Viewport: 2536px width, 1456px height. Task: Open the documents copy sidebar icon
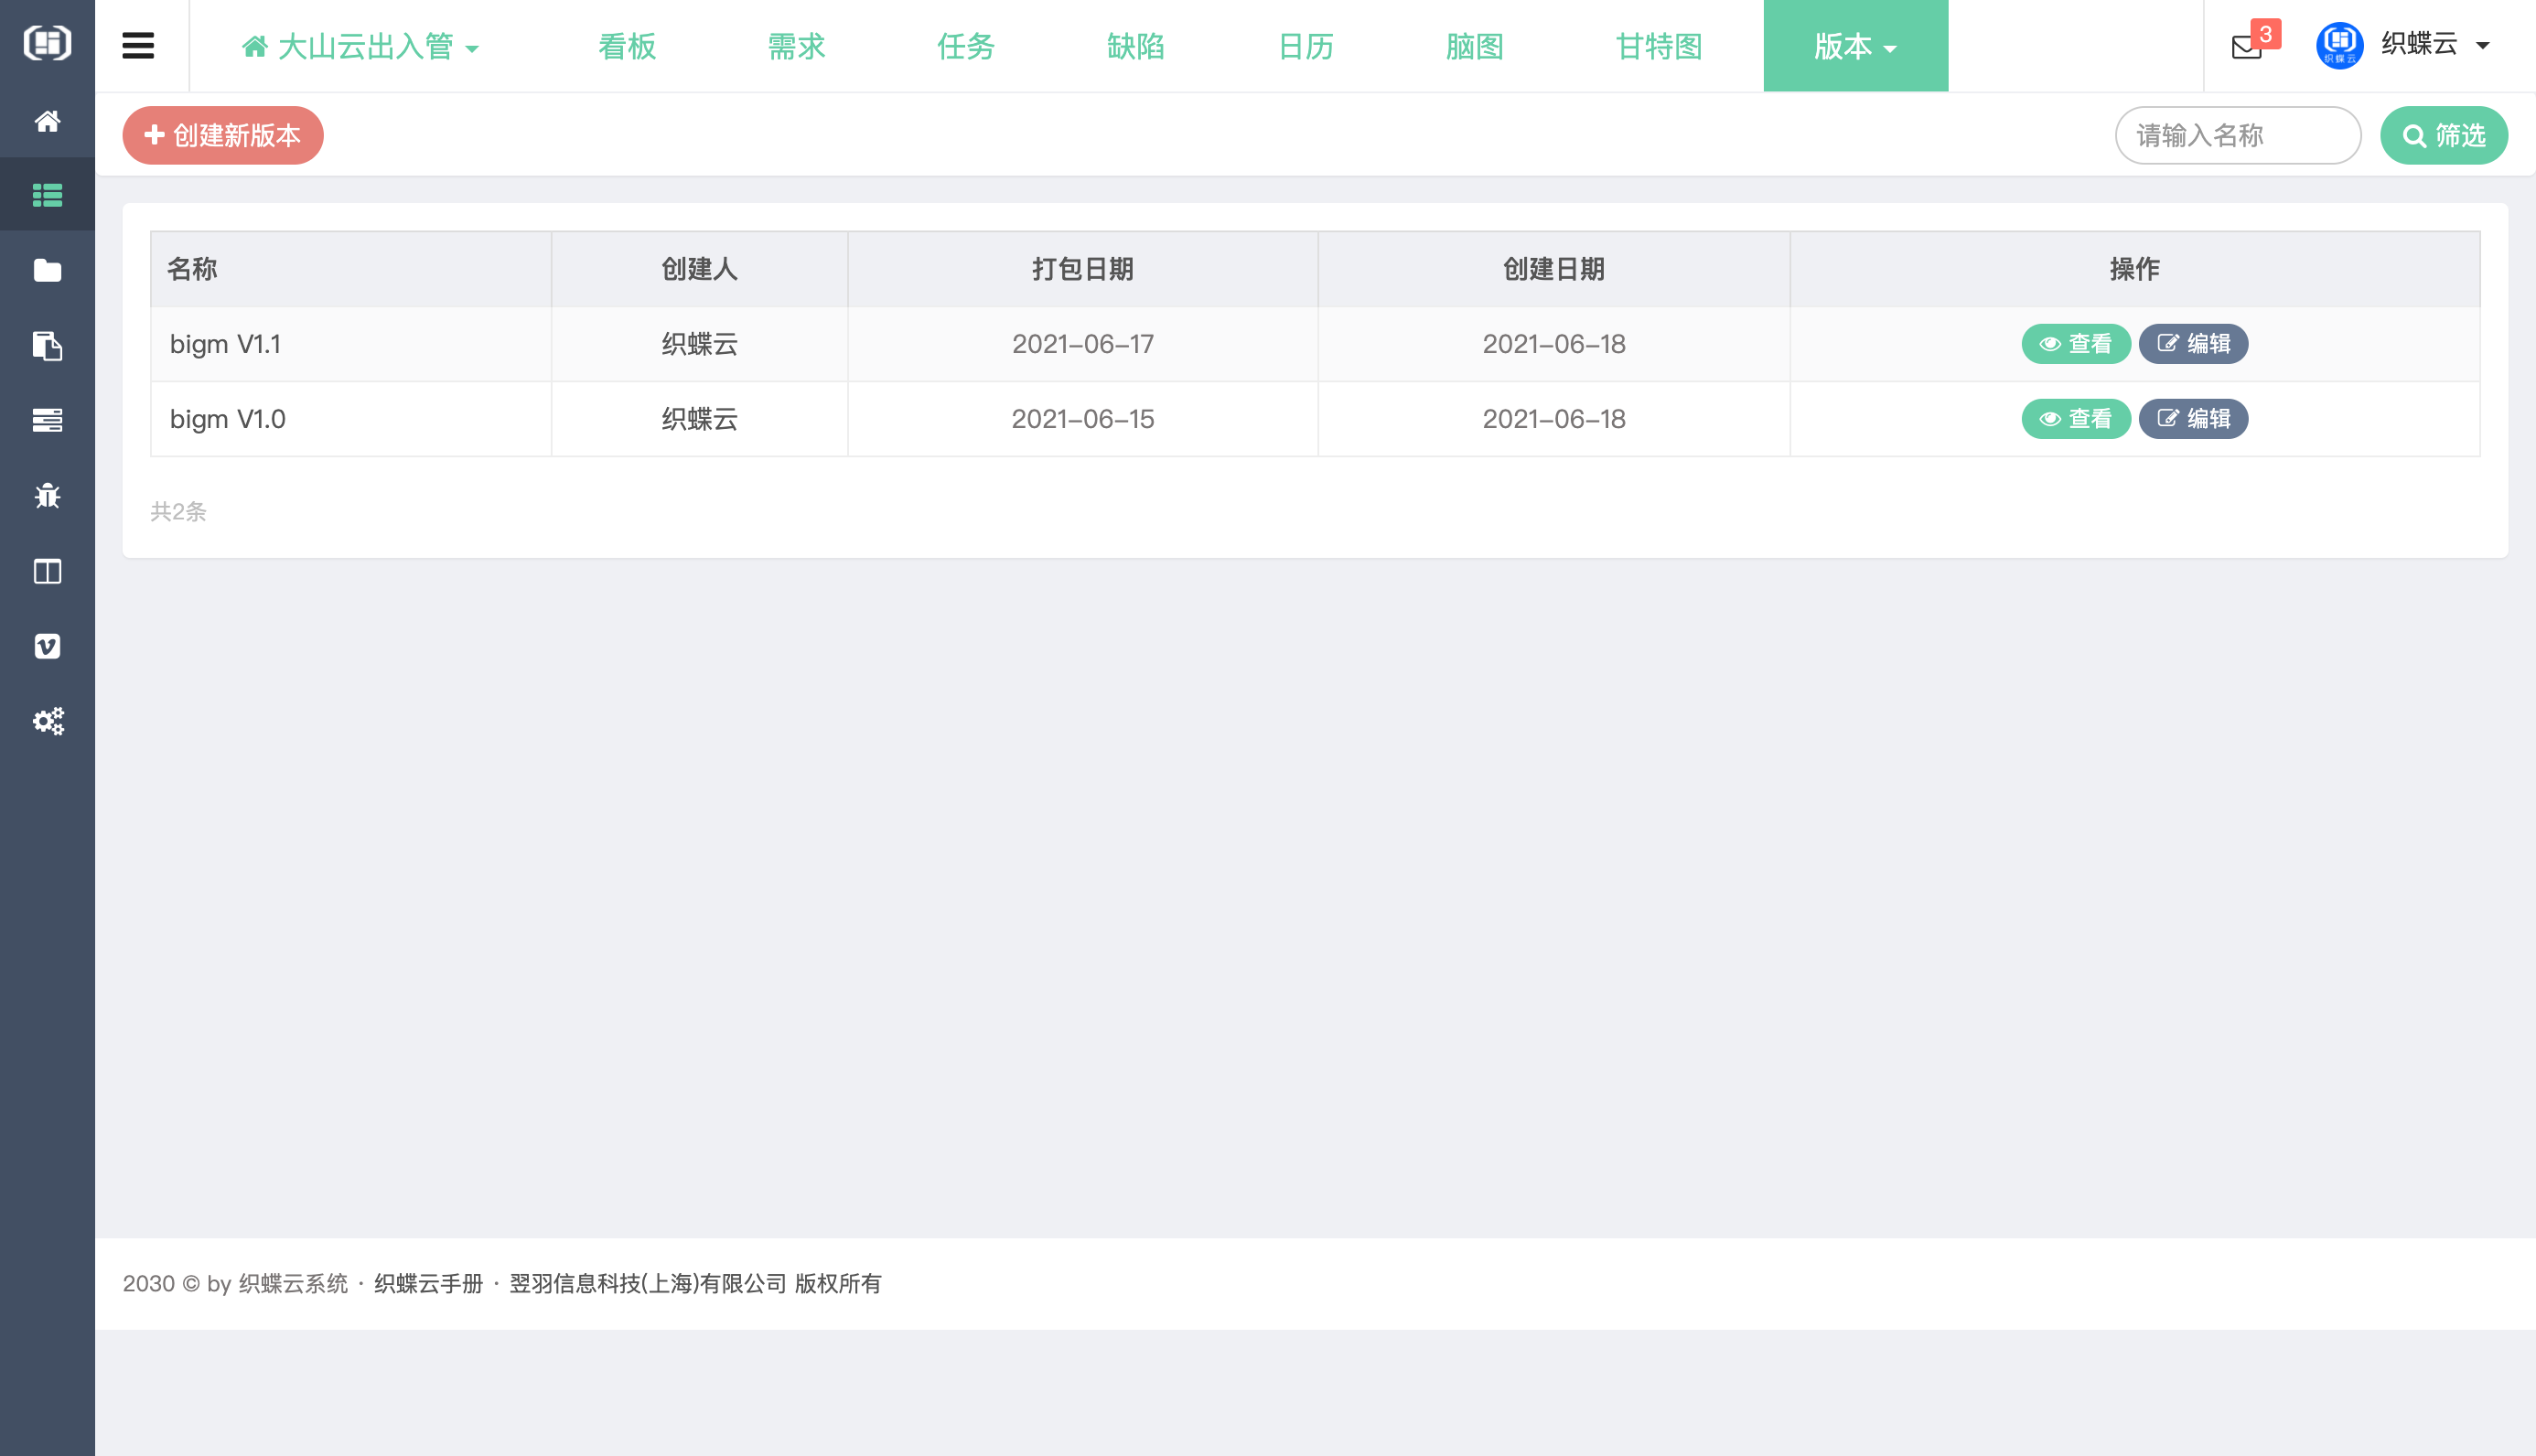47,346
